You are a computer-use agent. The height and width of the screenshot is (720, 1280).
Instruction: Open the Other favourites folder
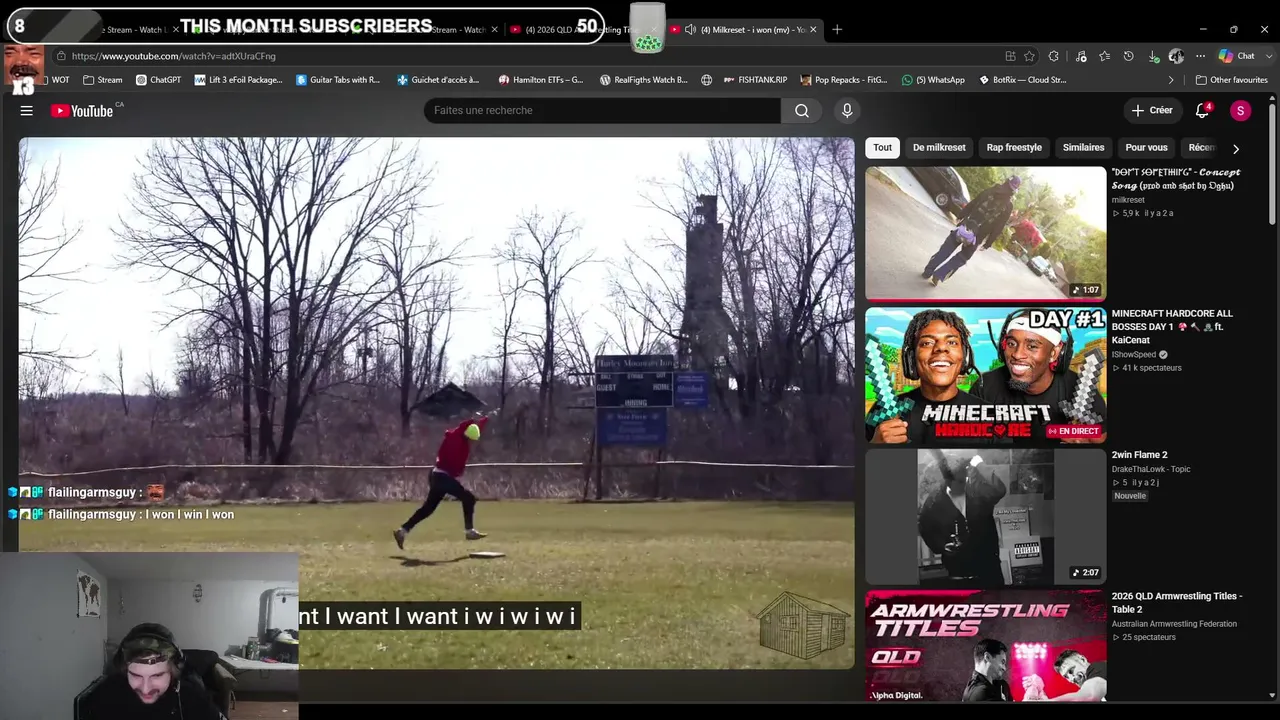pos(1231,80)
